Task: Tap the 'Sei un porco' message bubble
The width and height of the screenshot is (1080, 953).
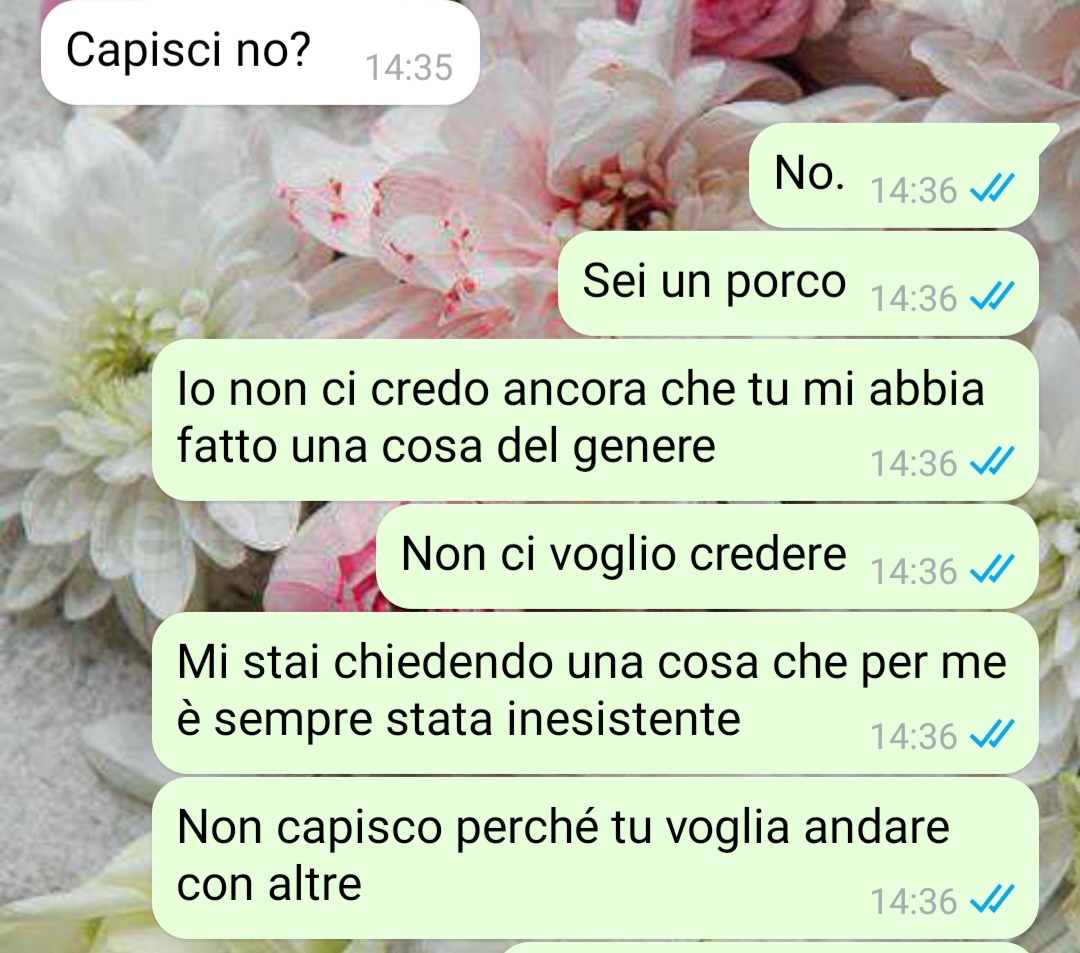Action: pos(798,284)
